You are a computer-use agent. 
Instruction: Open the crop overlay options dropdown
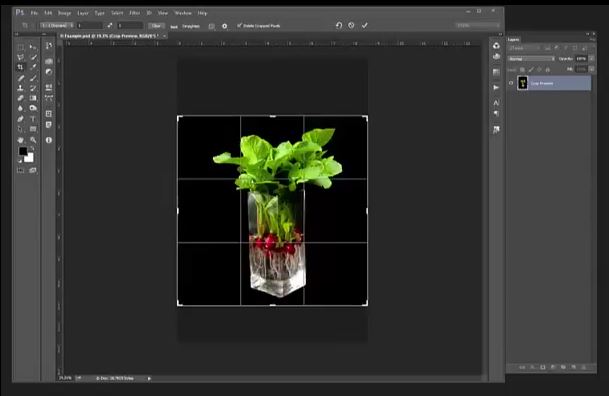(x=212, y=26)
